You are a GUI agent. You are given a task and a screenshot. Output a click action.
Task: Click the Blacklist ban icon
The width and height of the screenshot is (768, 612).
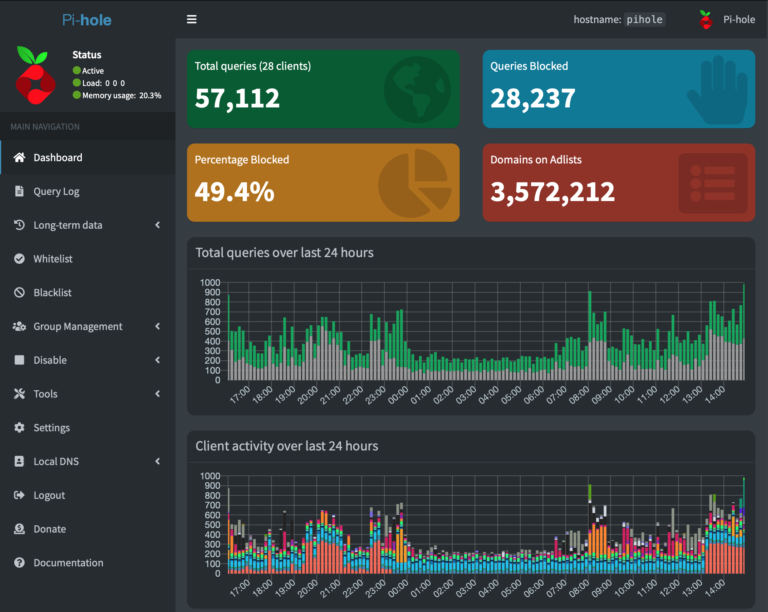pos(19,292)
